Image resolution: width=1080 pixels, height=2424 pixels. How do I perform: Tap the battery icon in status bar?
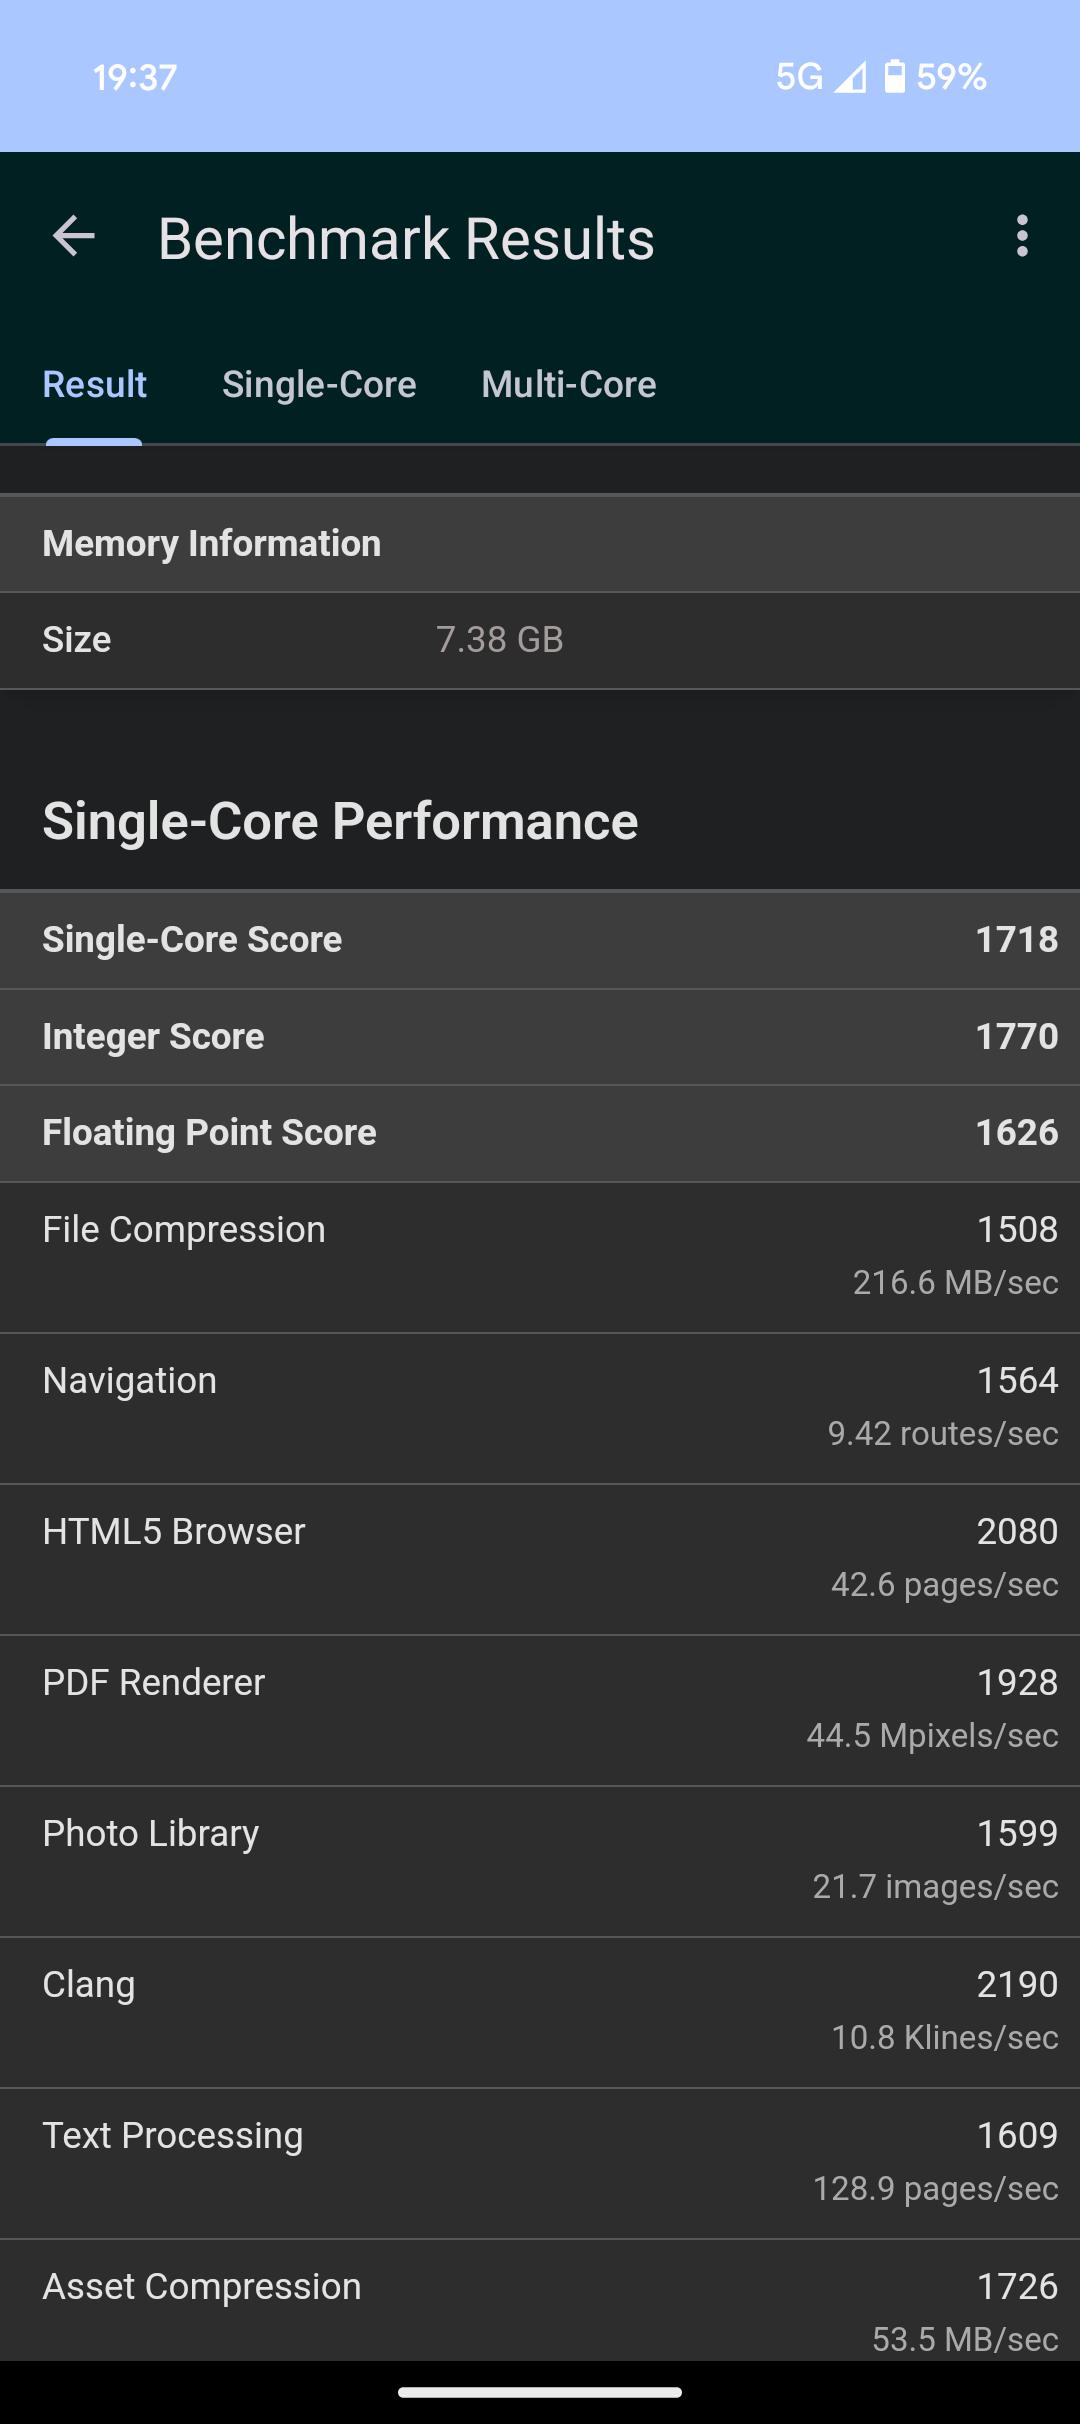[x=895, y=77]
